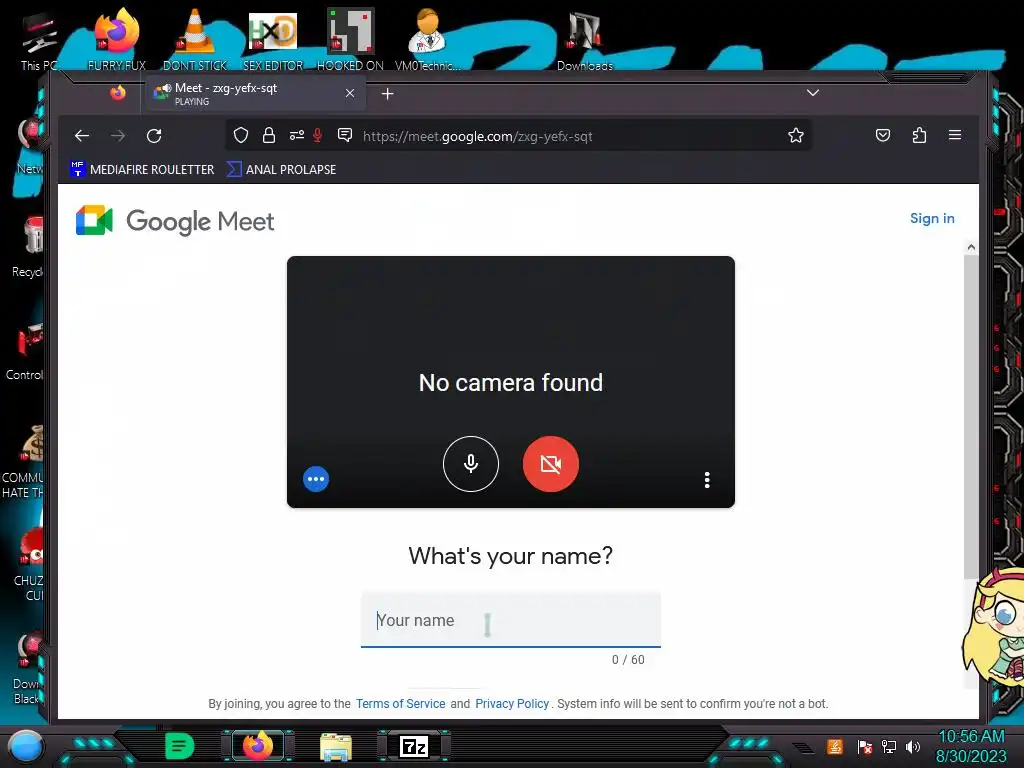Open the Downloads desktop icon
Image resolution: width=1024 pixels, height=768 pixels.
tap(584, 39)
